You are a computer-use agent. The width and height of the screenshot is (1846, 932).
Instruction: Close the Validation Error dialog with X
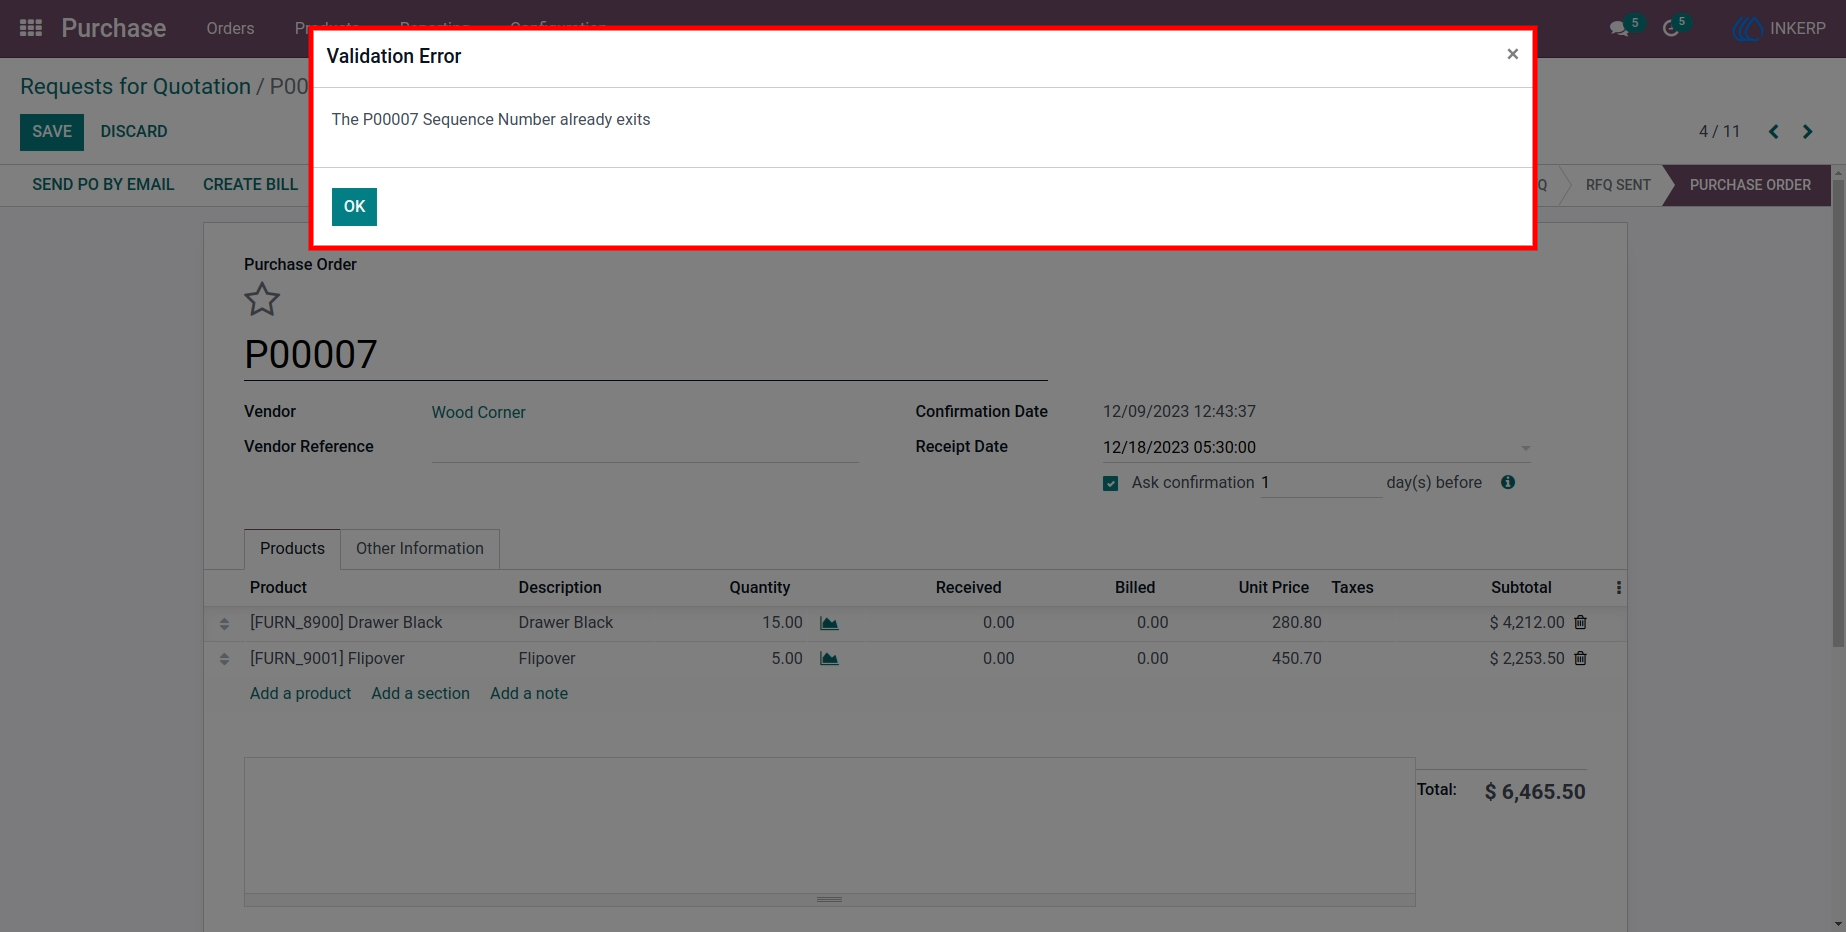tap(1512, 54)
